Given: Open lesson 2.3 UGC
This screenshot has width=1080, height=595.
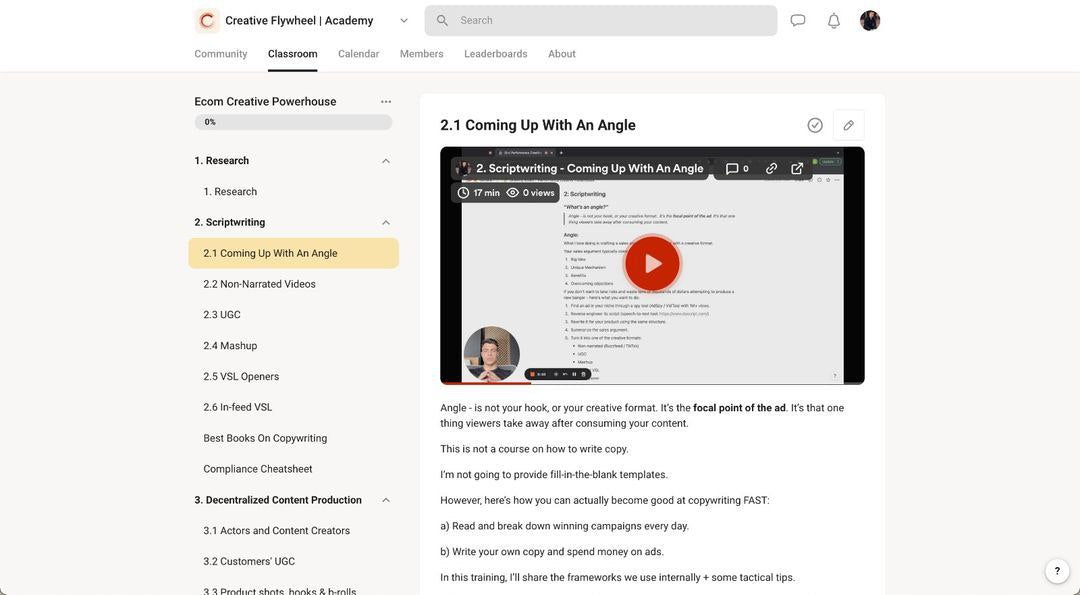Looking at the screenshot, I should 222,315.
